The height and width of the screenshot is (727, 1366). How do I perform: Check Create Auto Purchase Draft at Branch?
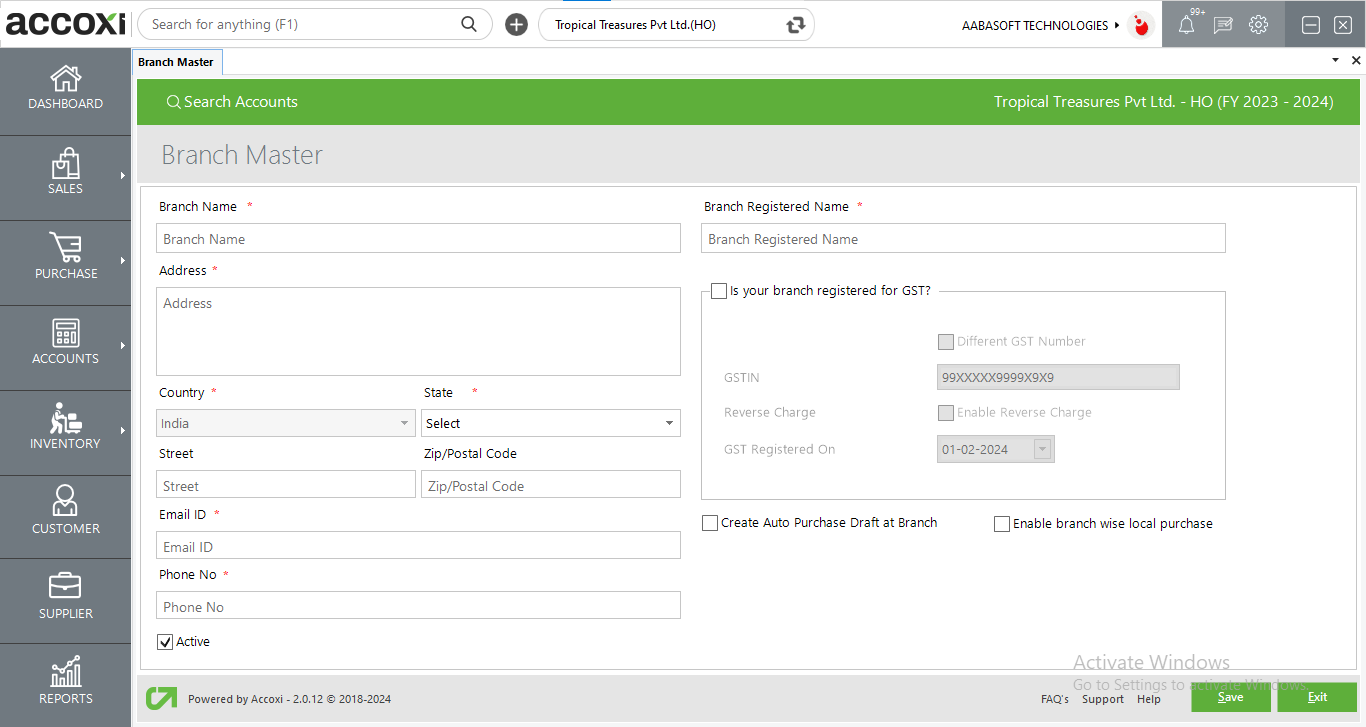[710, 523]
